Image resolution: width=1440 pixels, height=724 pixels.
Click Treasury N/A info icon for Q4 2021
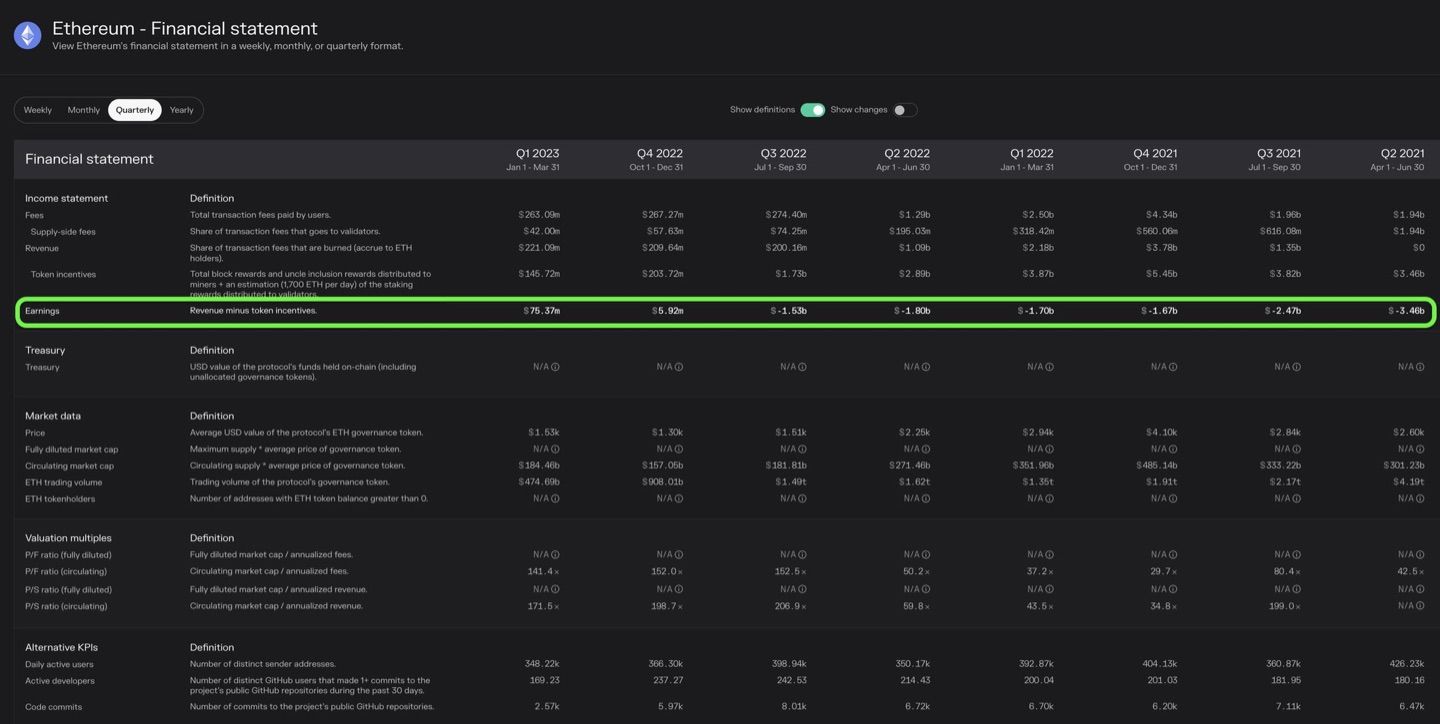[x=1173, y=367]
